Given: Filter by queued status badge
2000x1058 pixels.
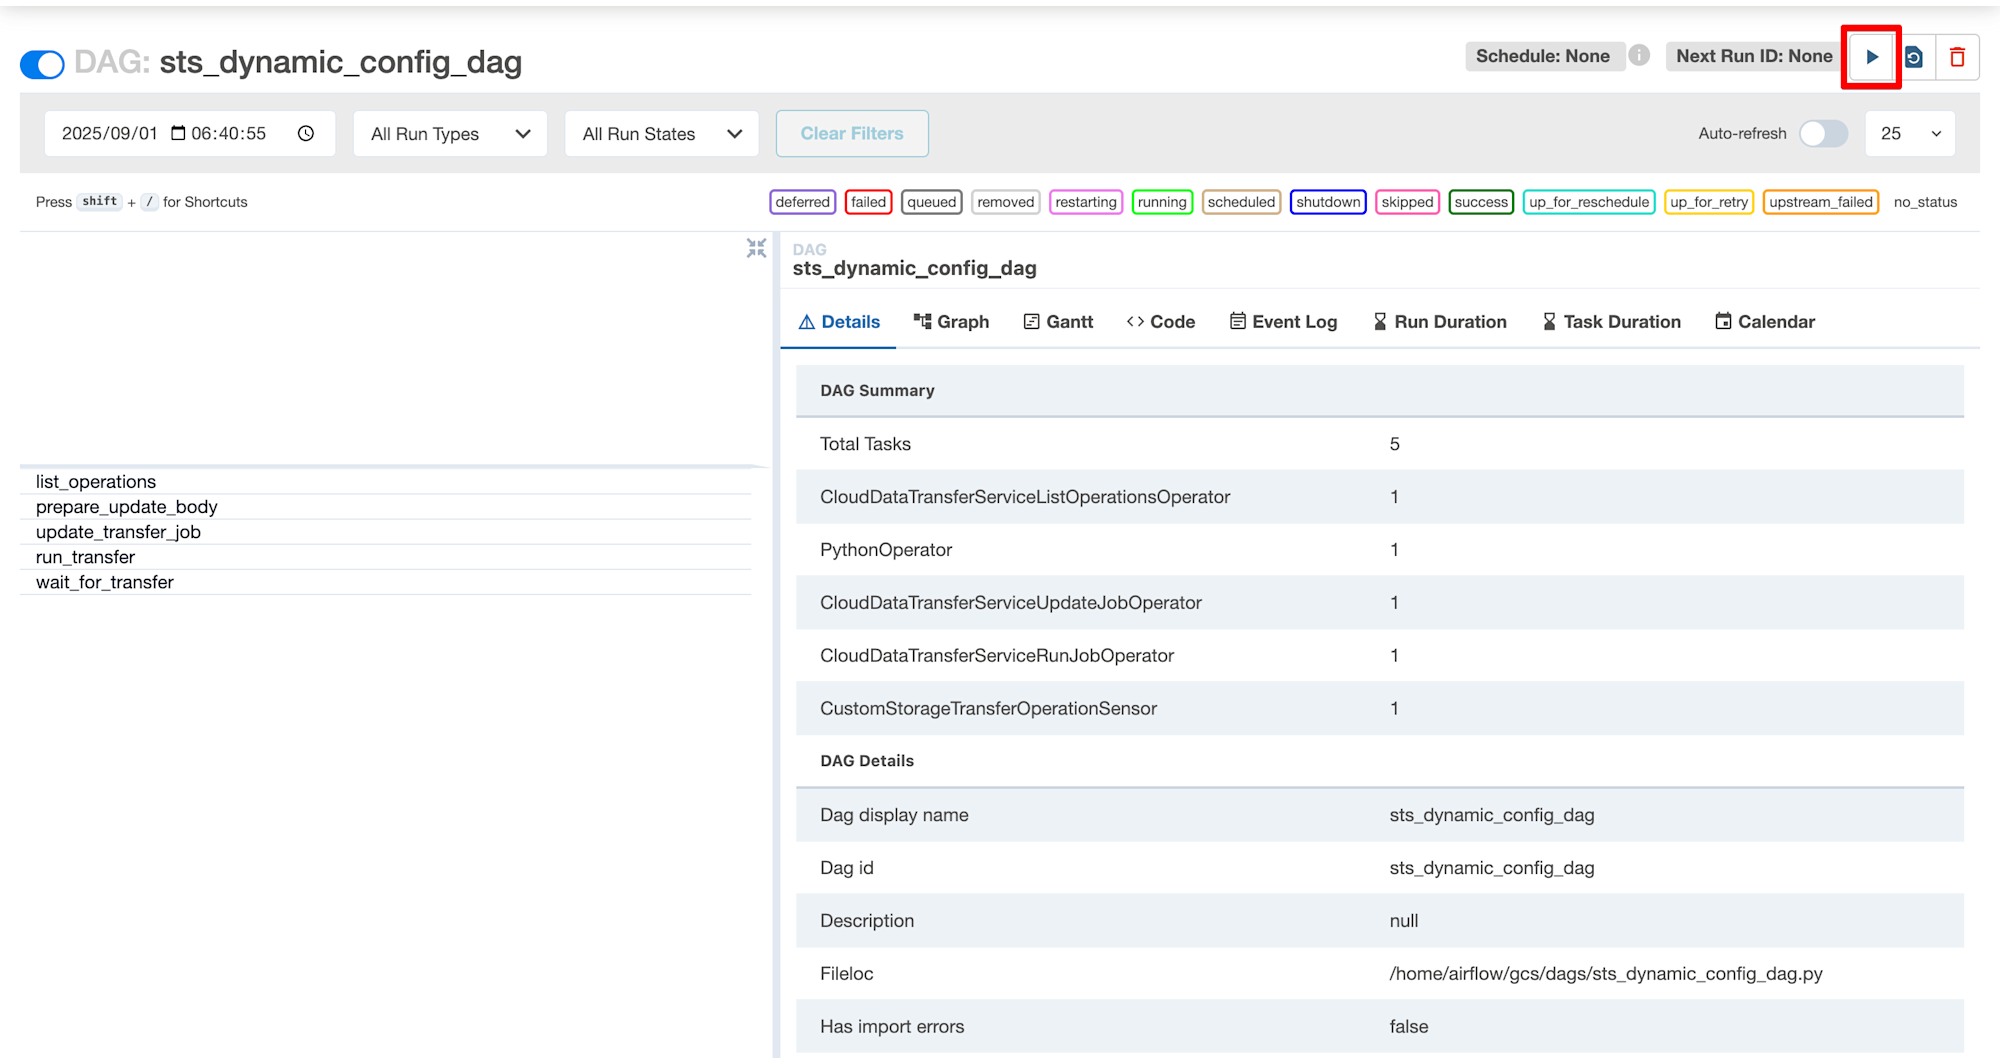Looking at the screenshot, I should coord(932,202).
